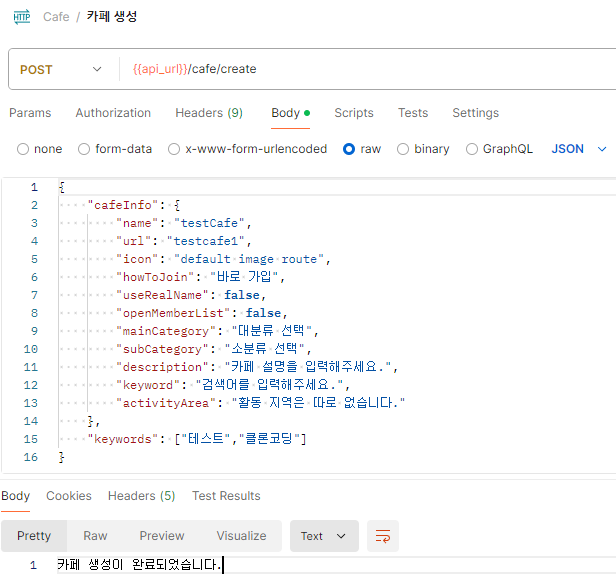616x579 pixels.
Task: Open the Headers (9) request tab
Action: (x=209, y=113)
